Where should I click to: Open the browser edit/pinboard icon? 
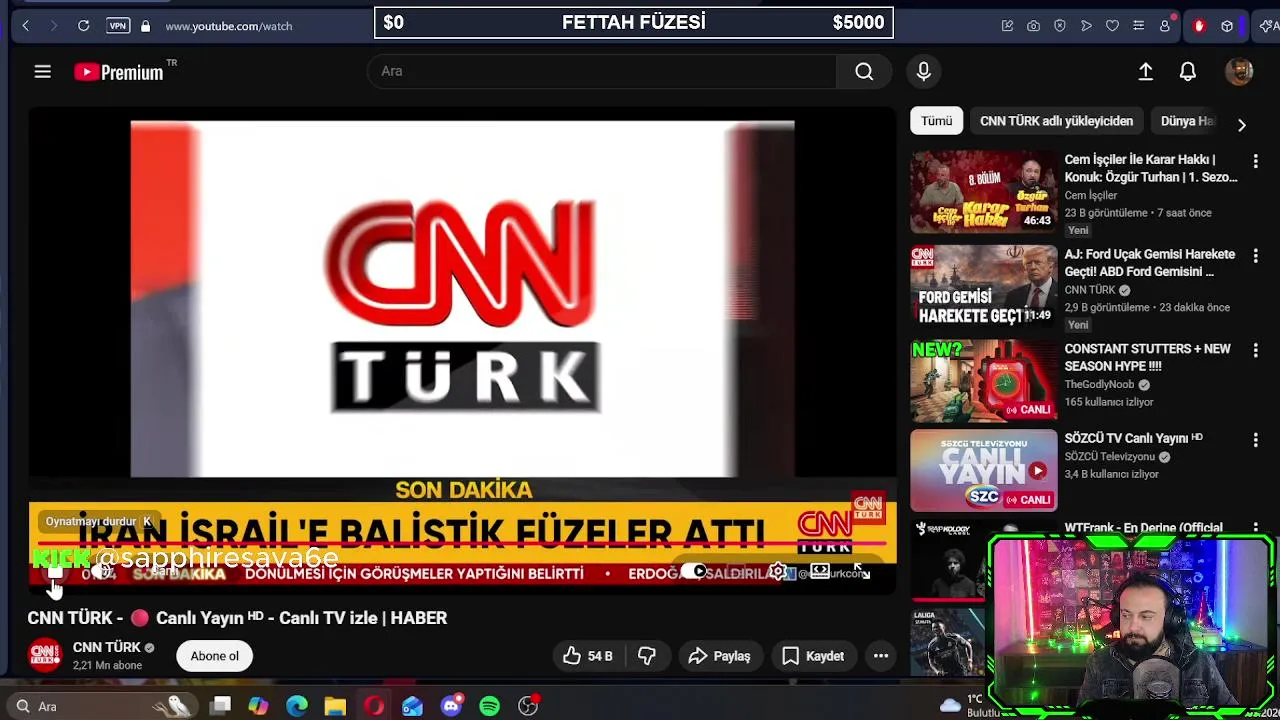pos(1008,26)
